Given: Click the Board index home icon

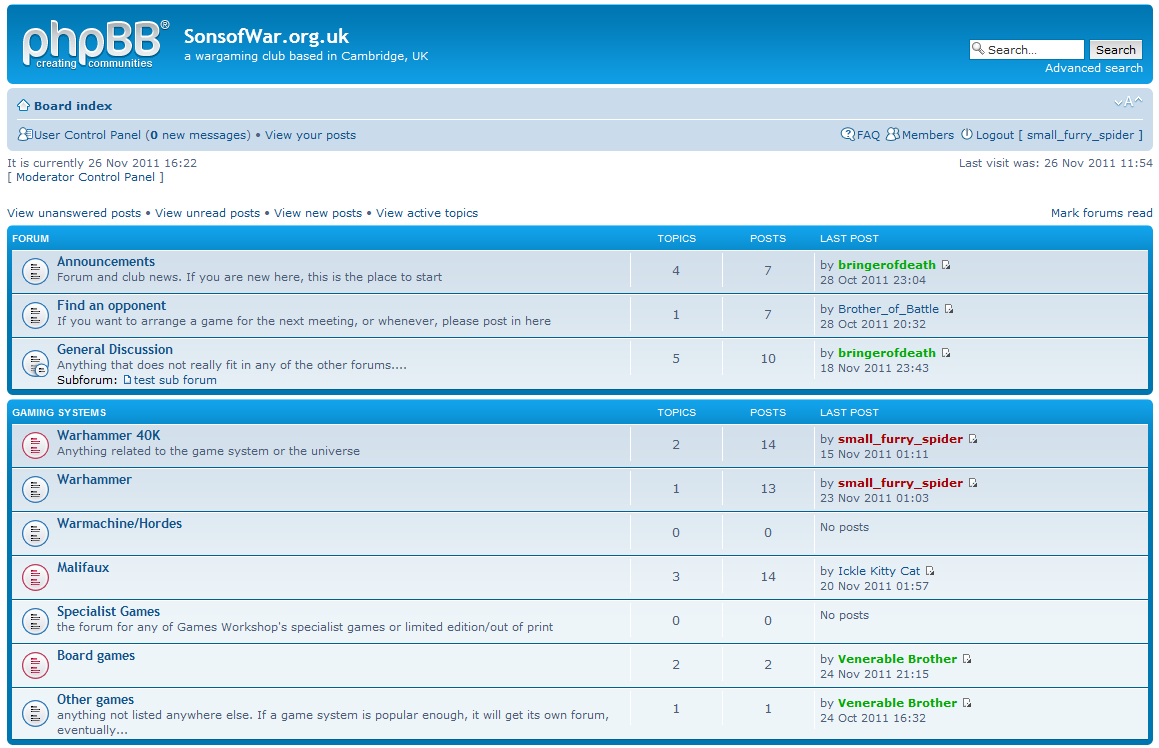Looking at the screenshot, I should [24, 105].
